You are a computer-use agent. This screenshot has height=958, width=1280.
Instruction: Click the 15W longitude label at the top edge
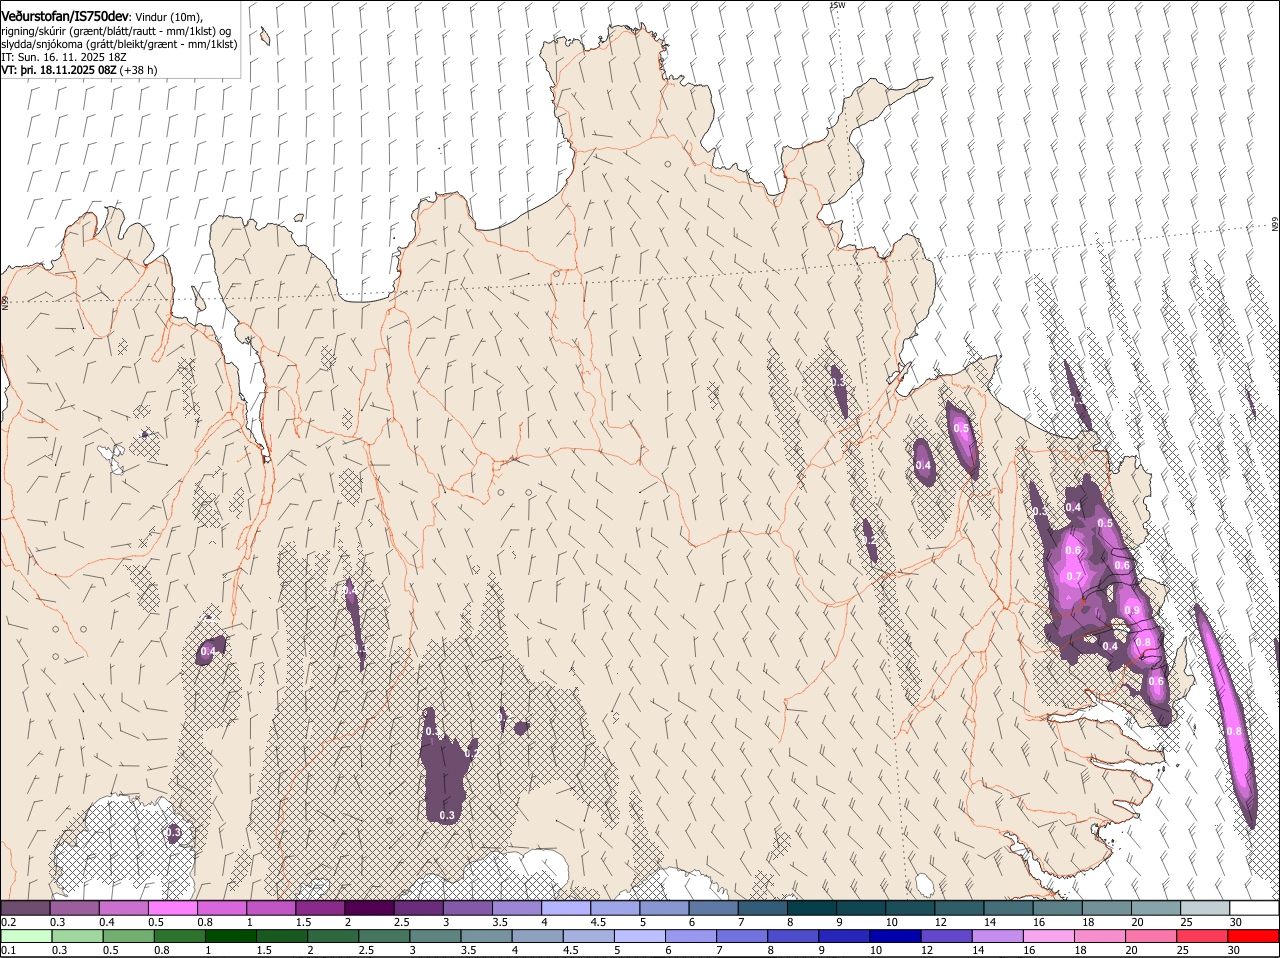point(837,5)
